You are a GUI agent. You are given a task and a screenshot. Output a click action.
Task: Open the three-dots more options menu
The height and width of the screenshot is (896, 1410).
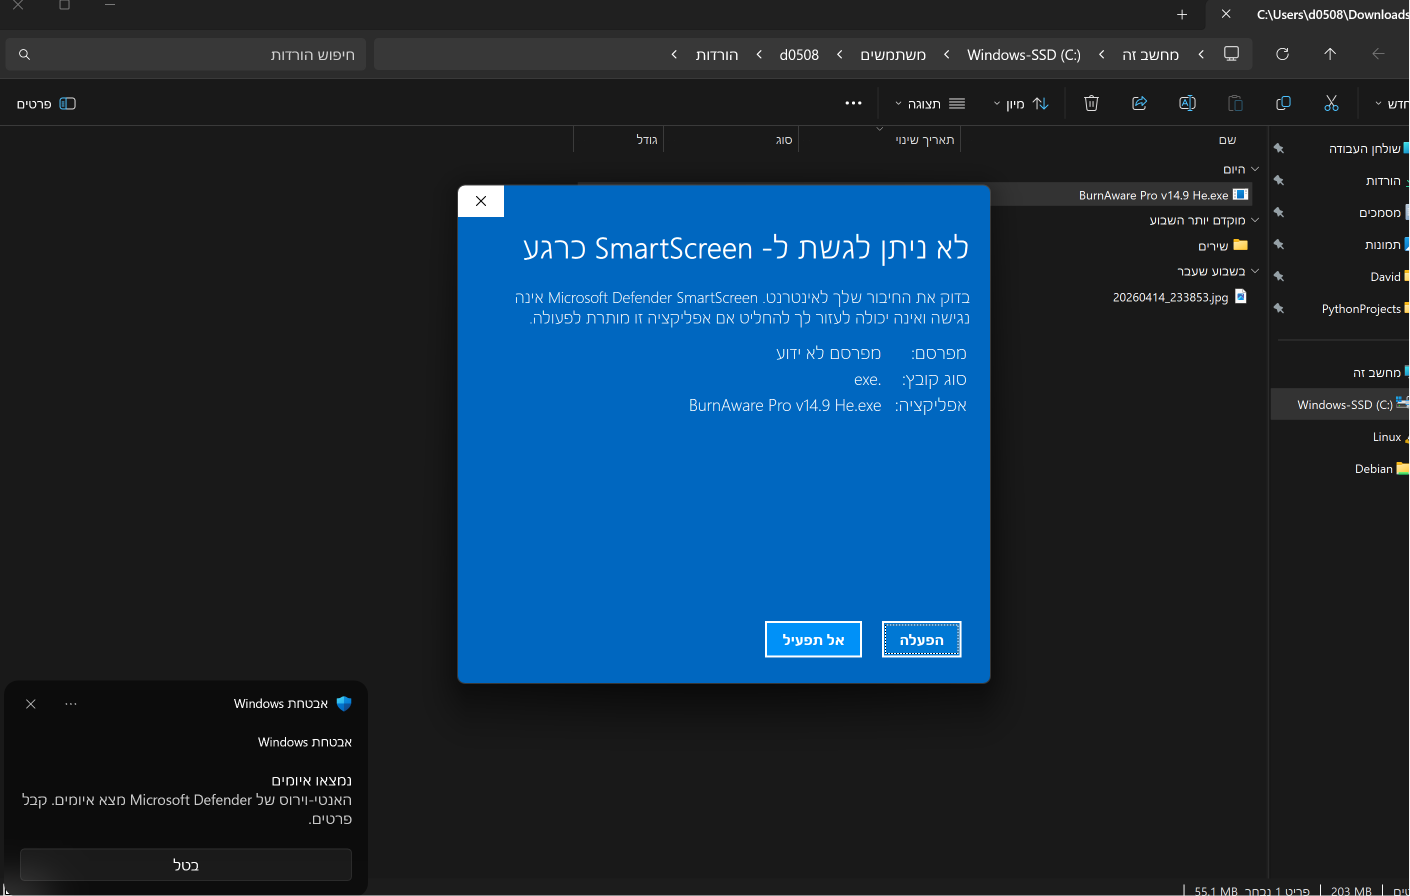(x=853, y=103)
